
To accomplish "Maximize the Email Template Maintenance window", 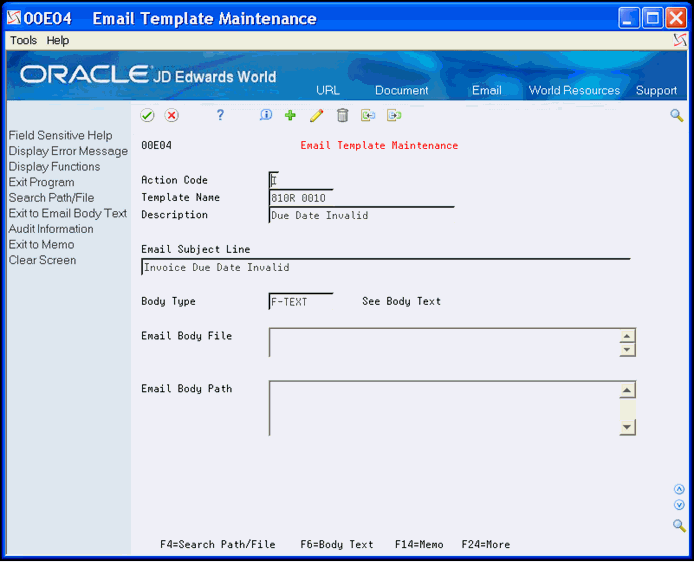I will click(652, 19).
